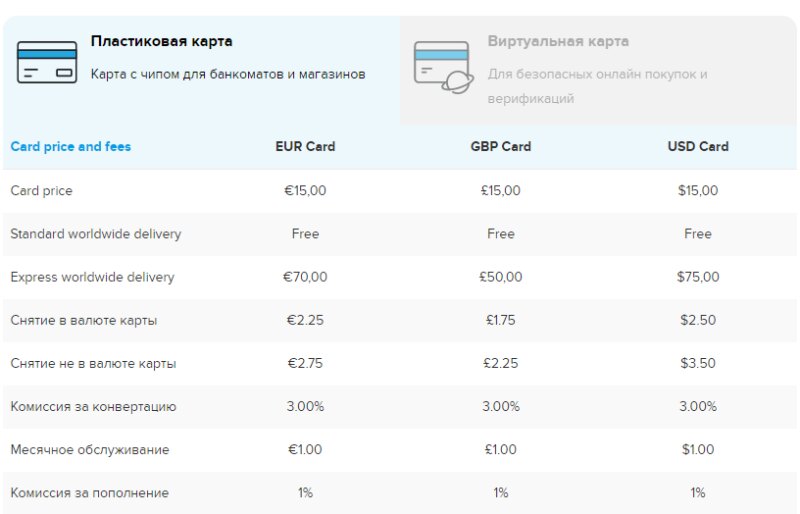This screenshot has width=800, height=514.
Task: Select the EUR Card column header
Action: click(x=305, y=147)
